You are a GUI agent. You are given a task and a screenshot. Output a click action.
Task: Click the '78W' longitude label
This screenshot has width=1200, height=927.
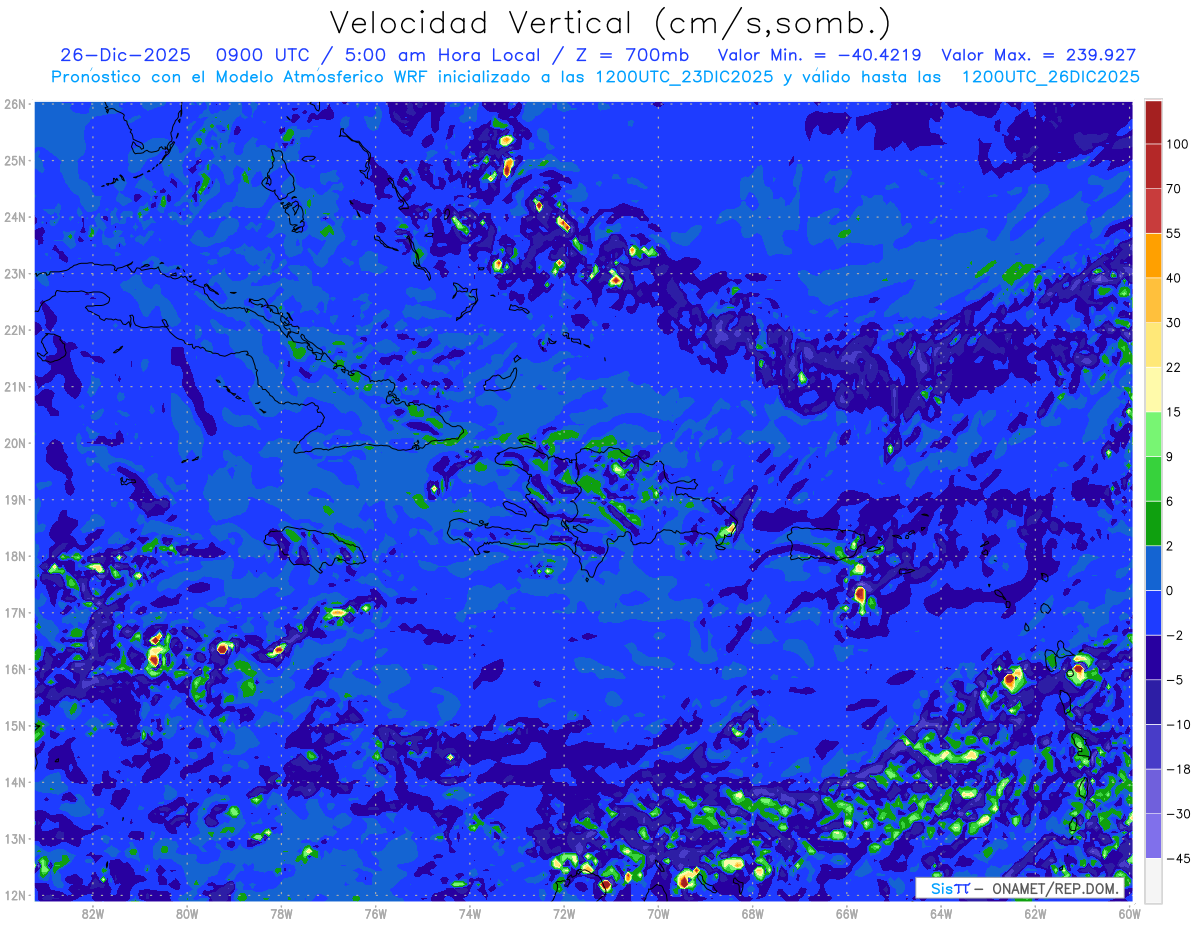(x=281, y=913)
